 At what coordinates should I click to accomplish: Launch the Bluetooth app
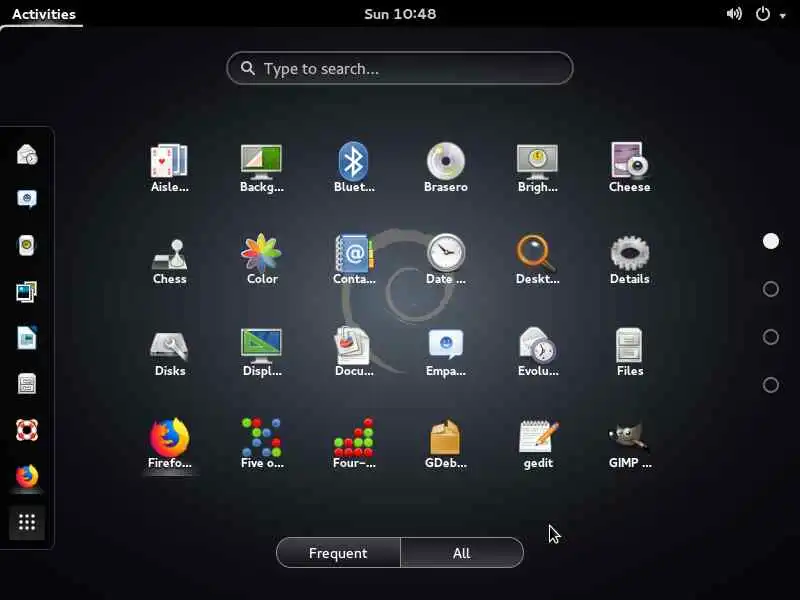click(x=354, y=167)
